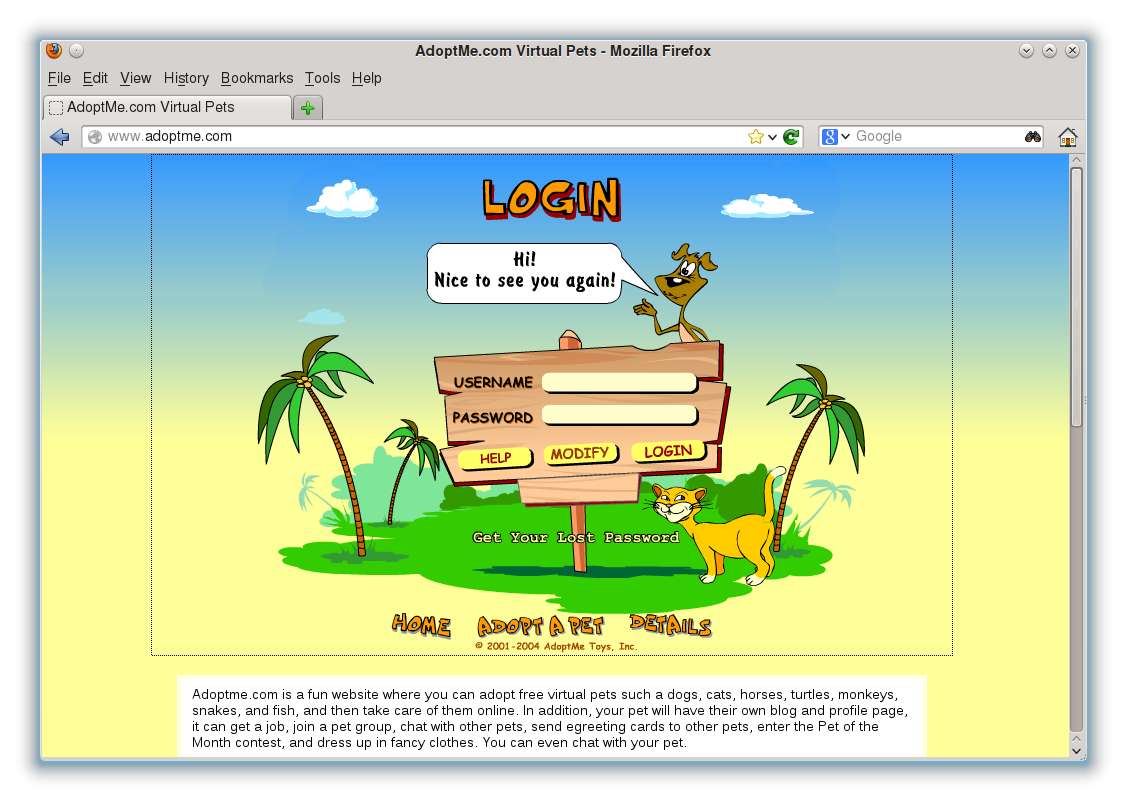Open the DETAILS link
The height and width of the screenshot is (801, 1127).
tap(670, 625)
